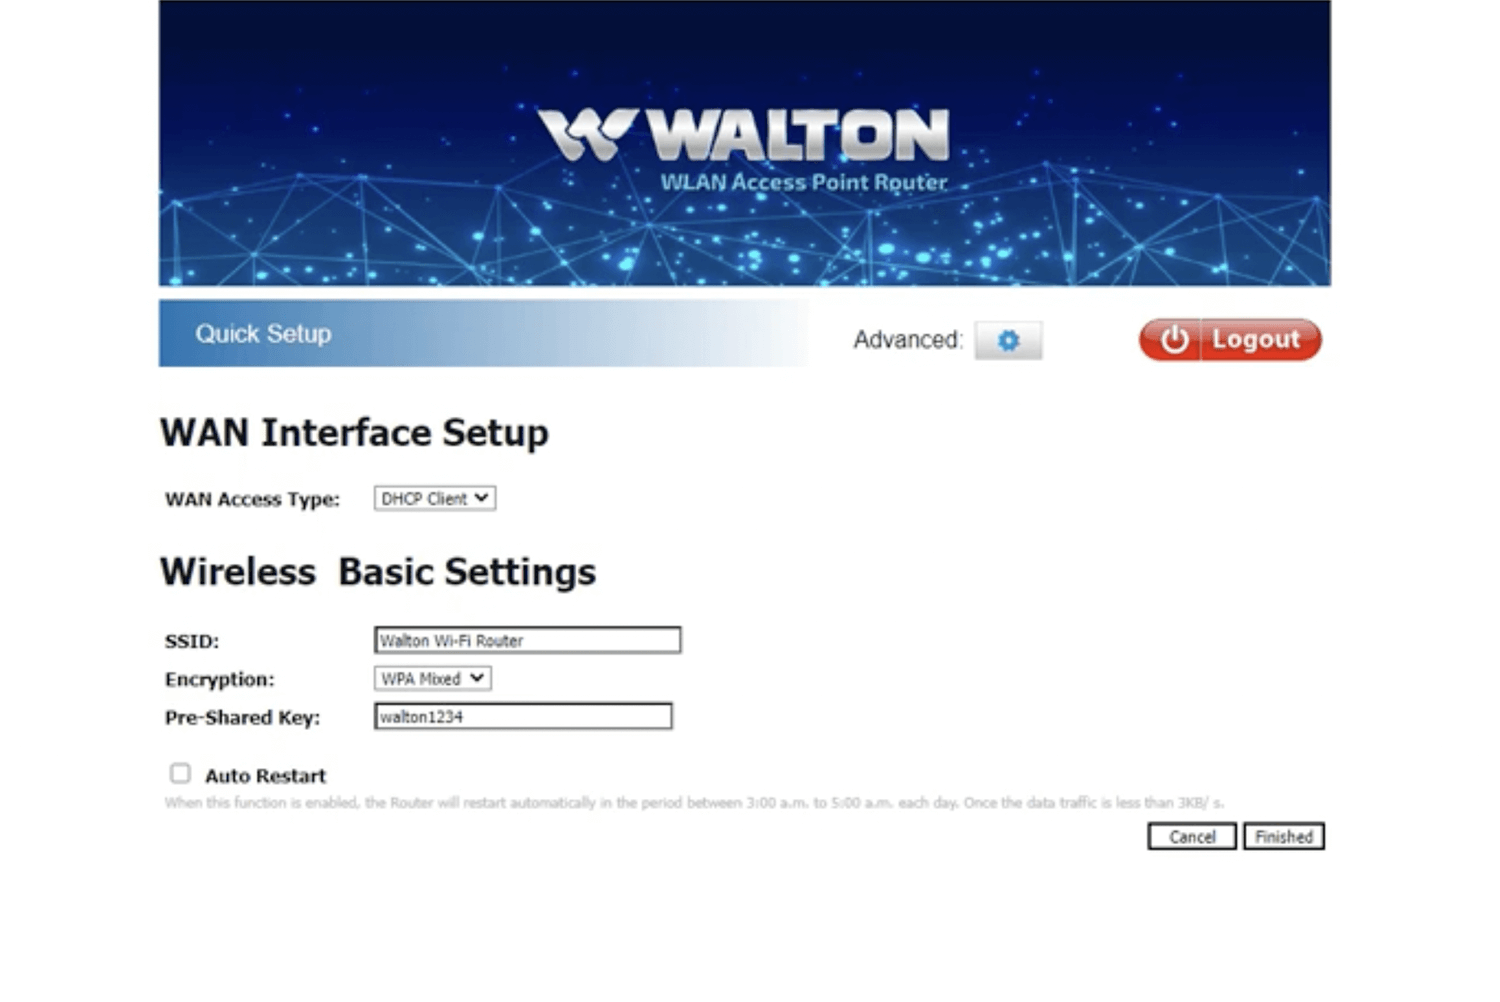1500x1002 pixels.
Task: Click the power icon on the Logout button
Action: (1174, 340)
